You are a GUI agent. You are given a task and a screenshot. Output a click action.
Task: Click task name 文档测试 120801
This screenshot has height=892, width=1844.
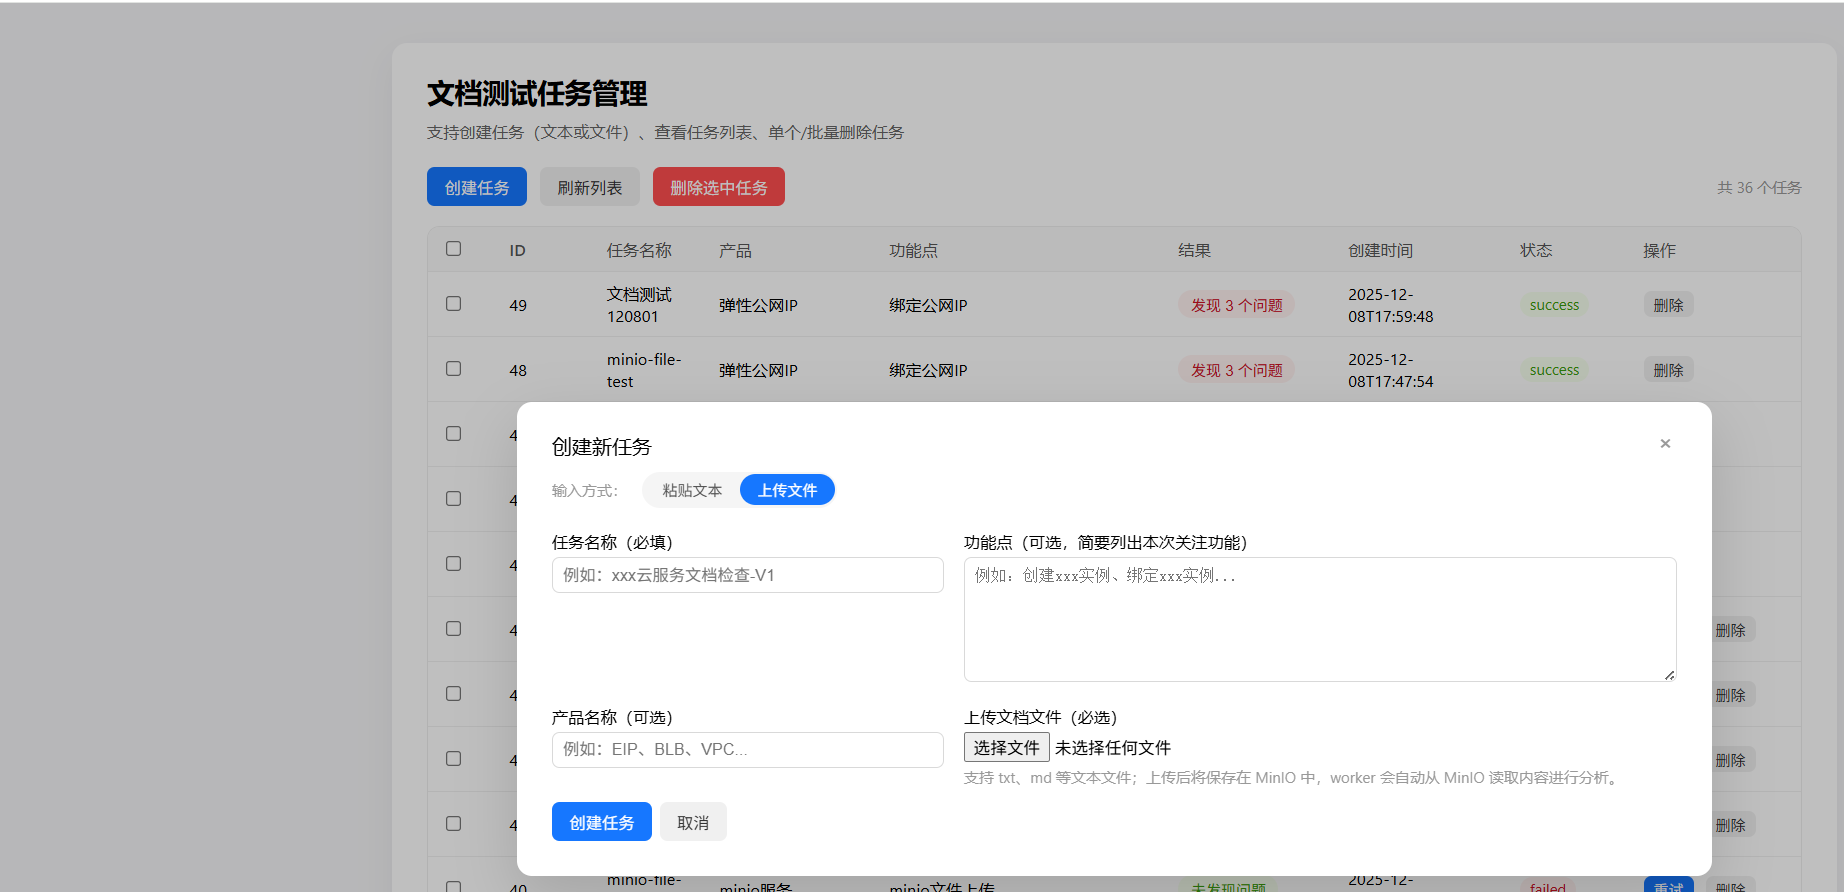click(639, 305)
